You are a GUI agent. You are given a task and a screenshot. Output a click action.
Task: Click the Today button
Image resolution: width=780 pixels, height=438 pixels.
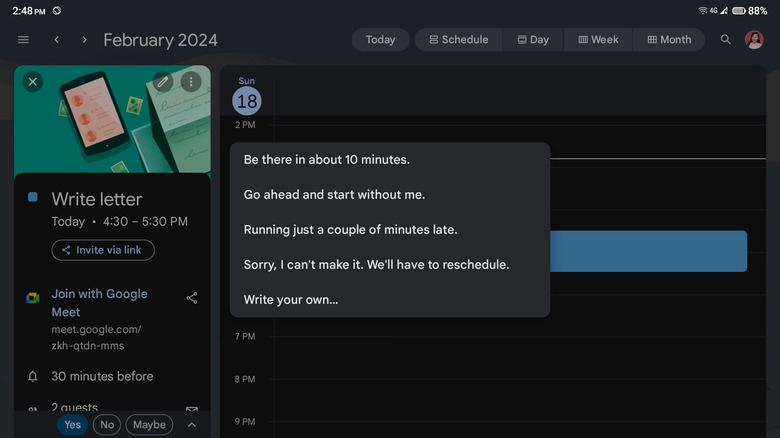click(380, 40)
